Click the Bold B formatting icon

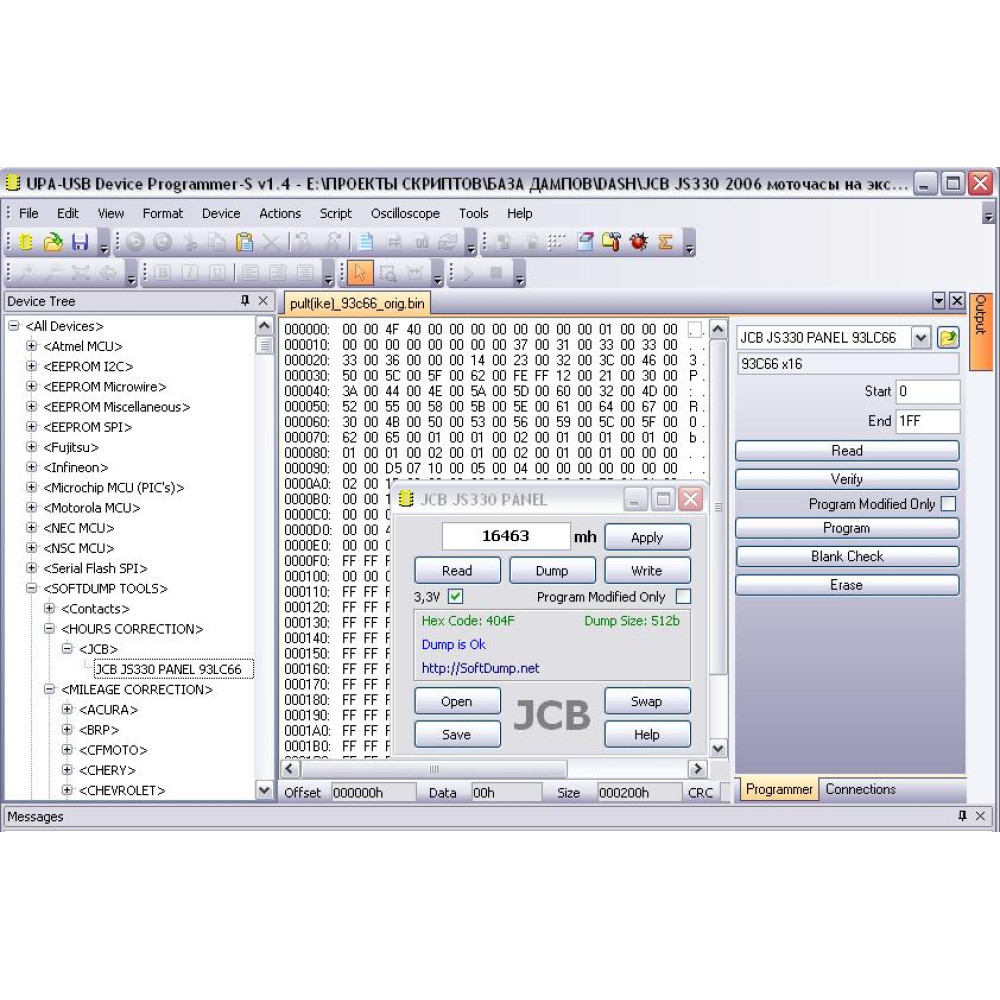click(x=162, y=273)
